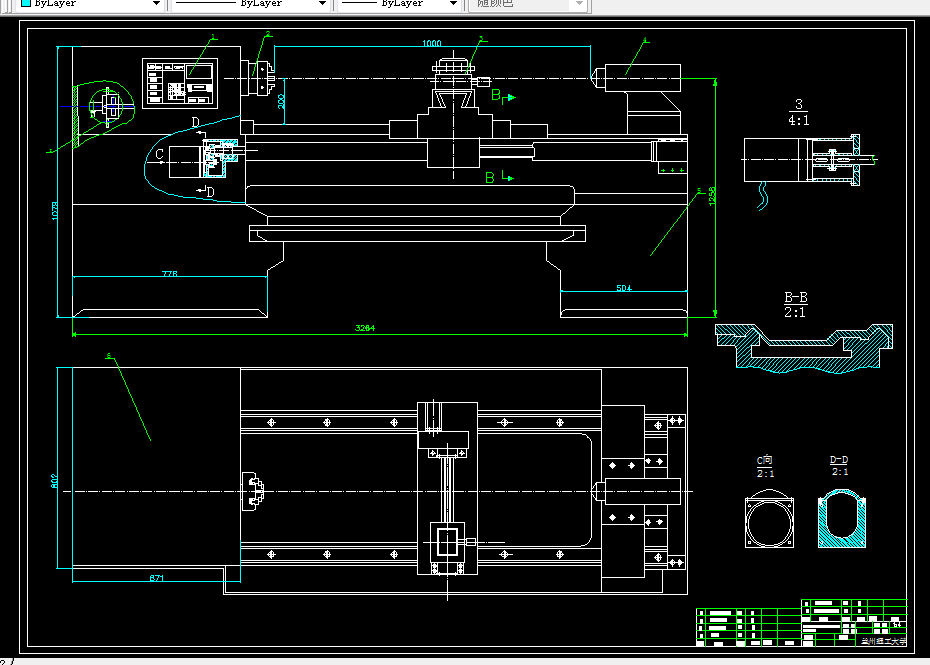Select the 200 vertical dimension text
The width and height of the screenshot is (930, 665).
point(281,101)
